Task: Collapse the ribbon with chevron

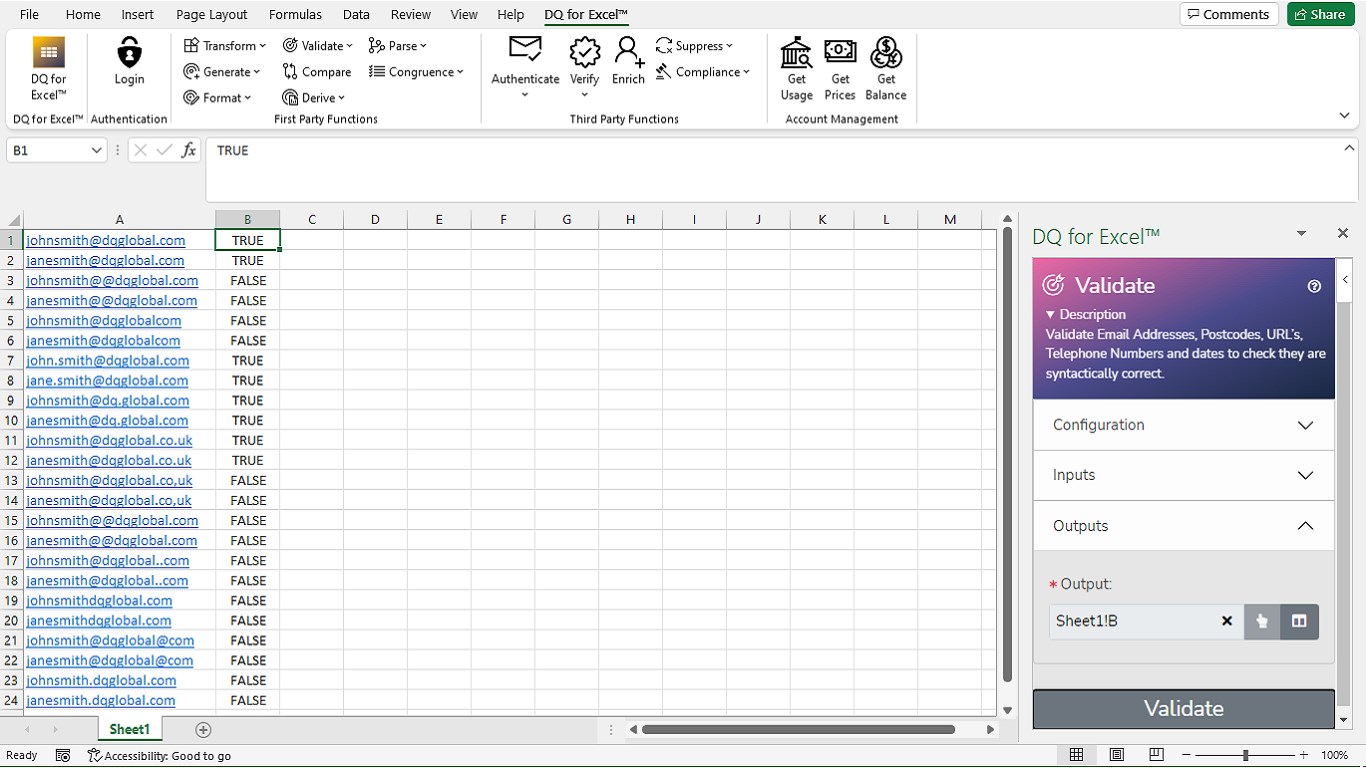Action: click(1344, 116)
